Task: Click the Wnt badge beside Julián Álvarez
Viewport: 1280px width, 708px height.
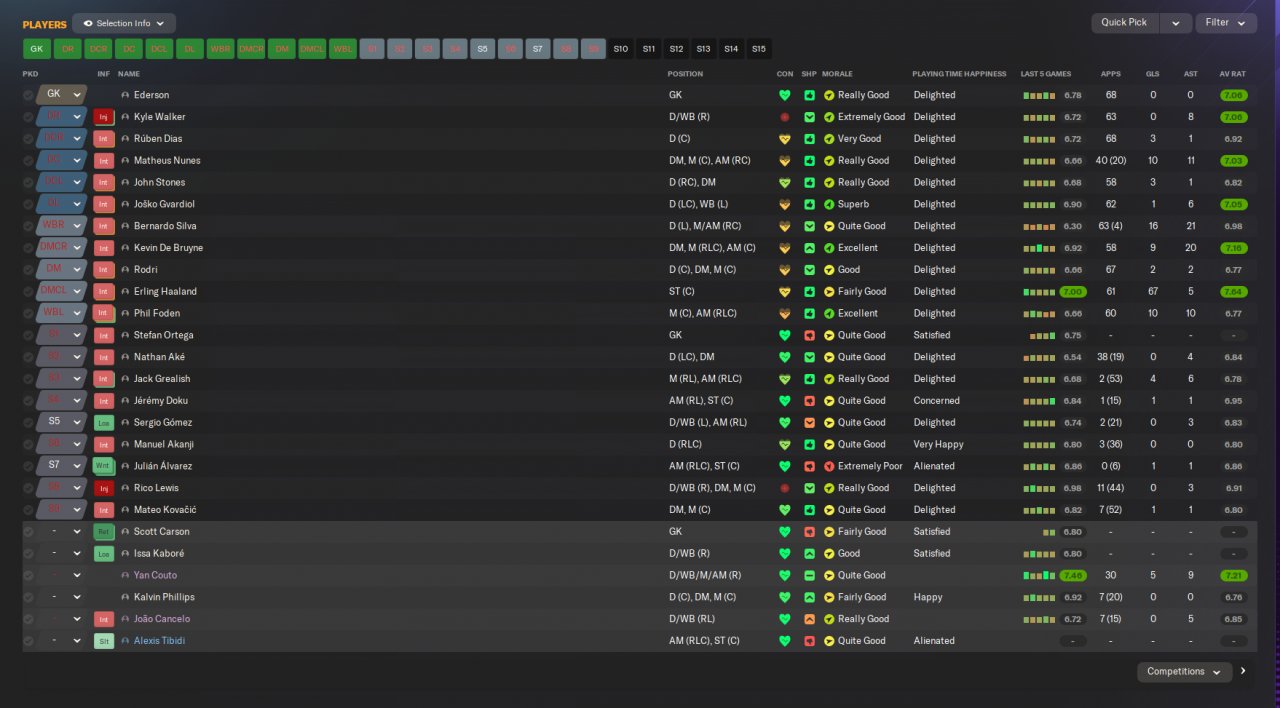Action: pos(103,466)
